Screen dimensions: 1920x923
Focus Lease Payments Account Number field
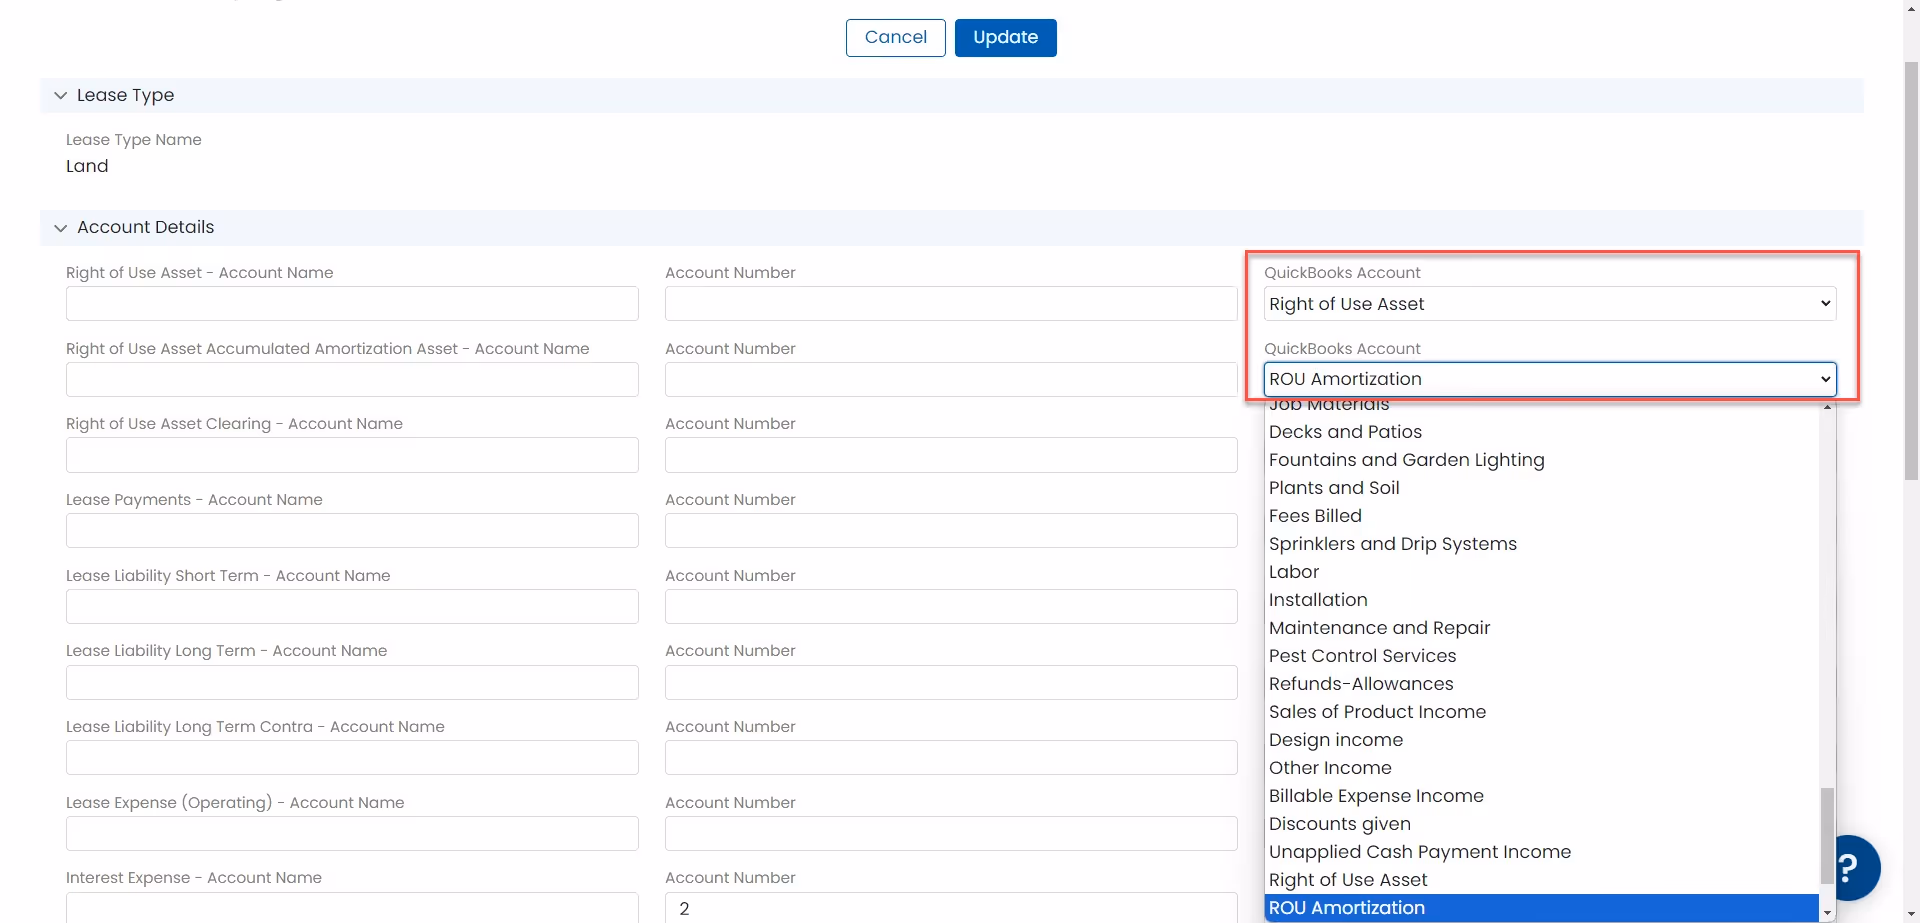[951, 531]
